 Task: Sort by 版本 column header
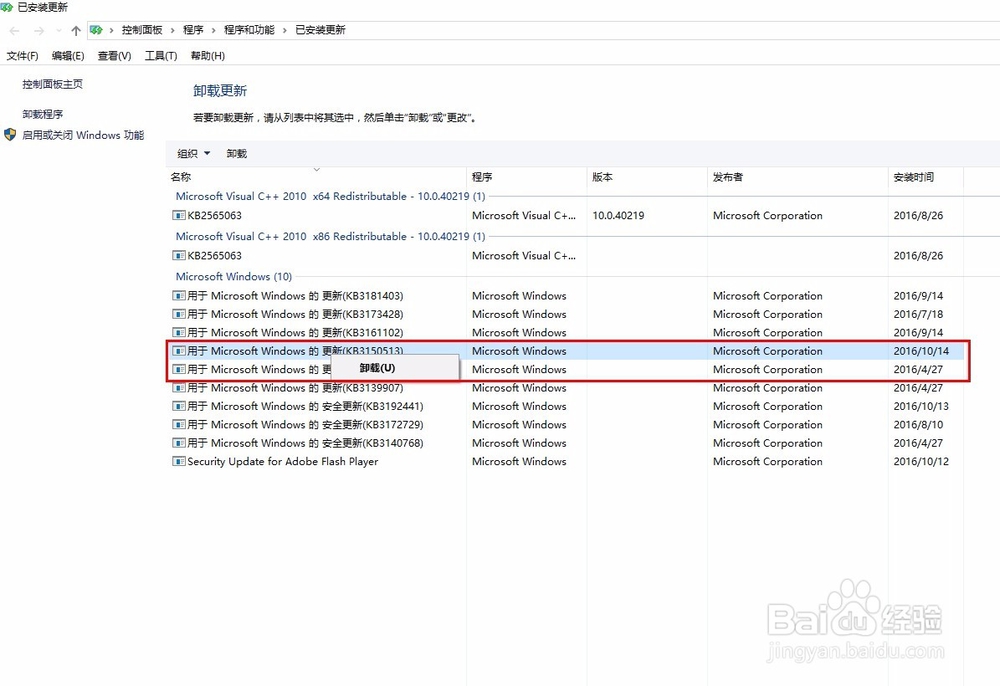(647, 177)
